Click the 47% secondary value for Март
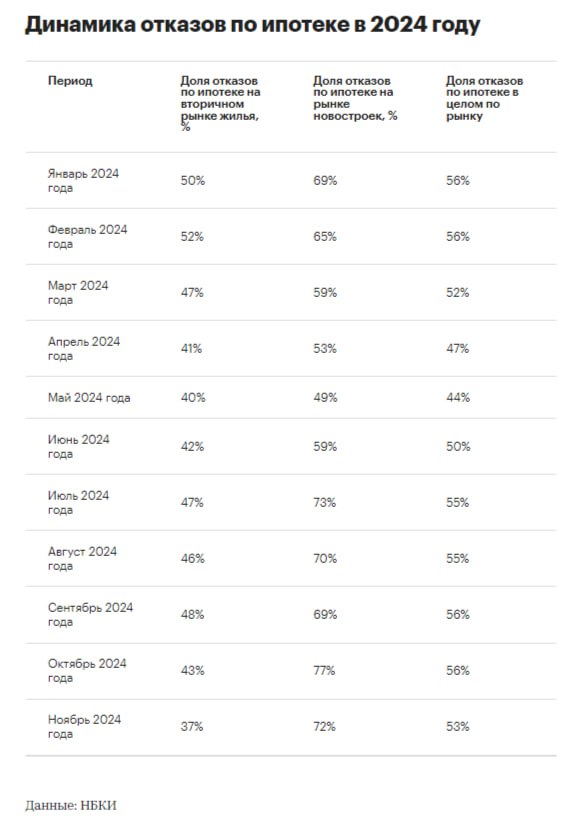The height and width of the screenshot is (823, 572). (x=192, y=293)
